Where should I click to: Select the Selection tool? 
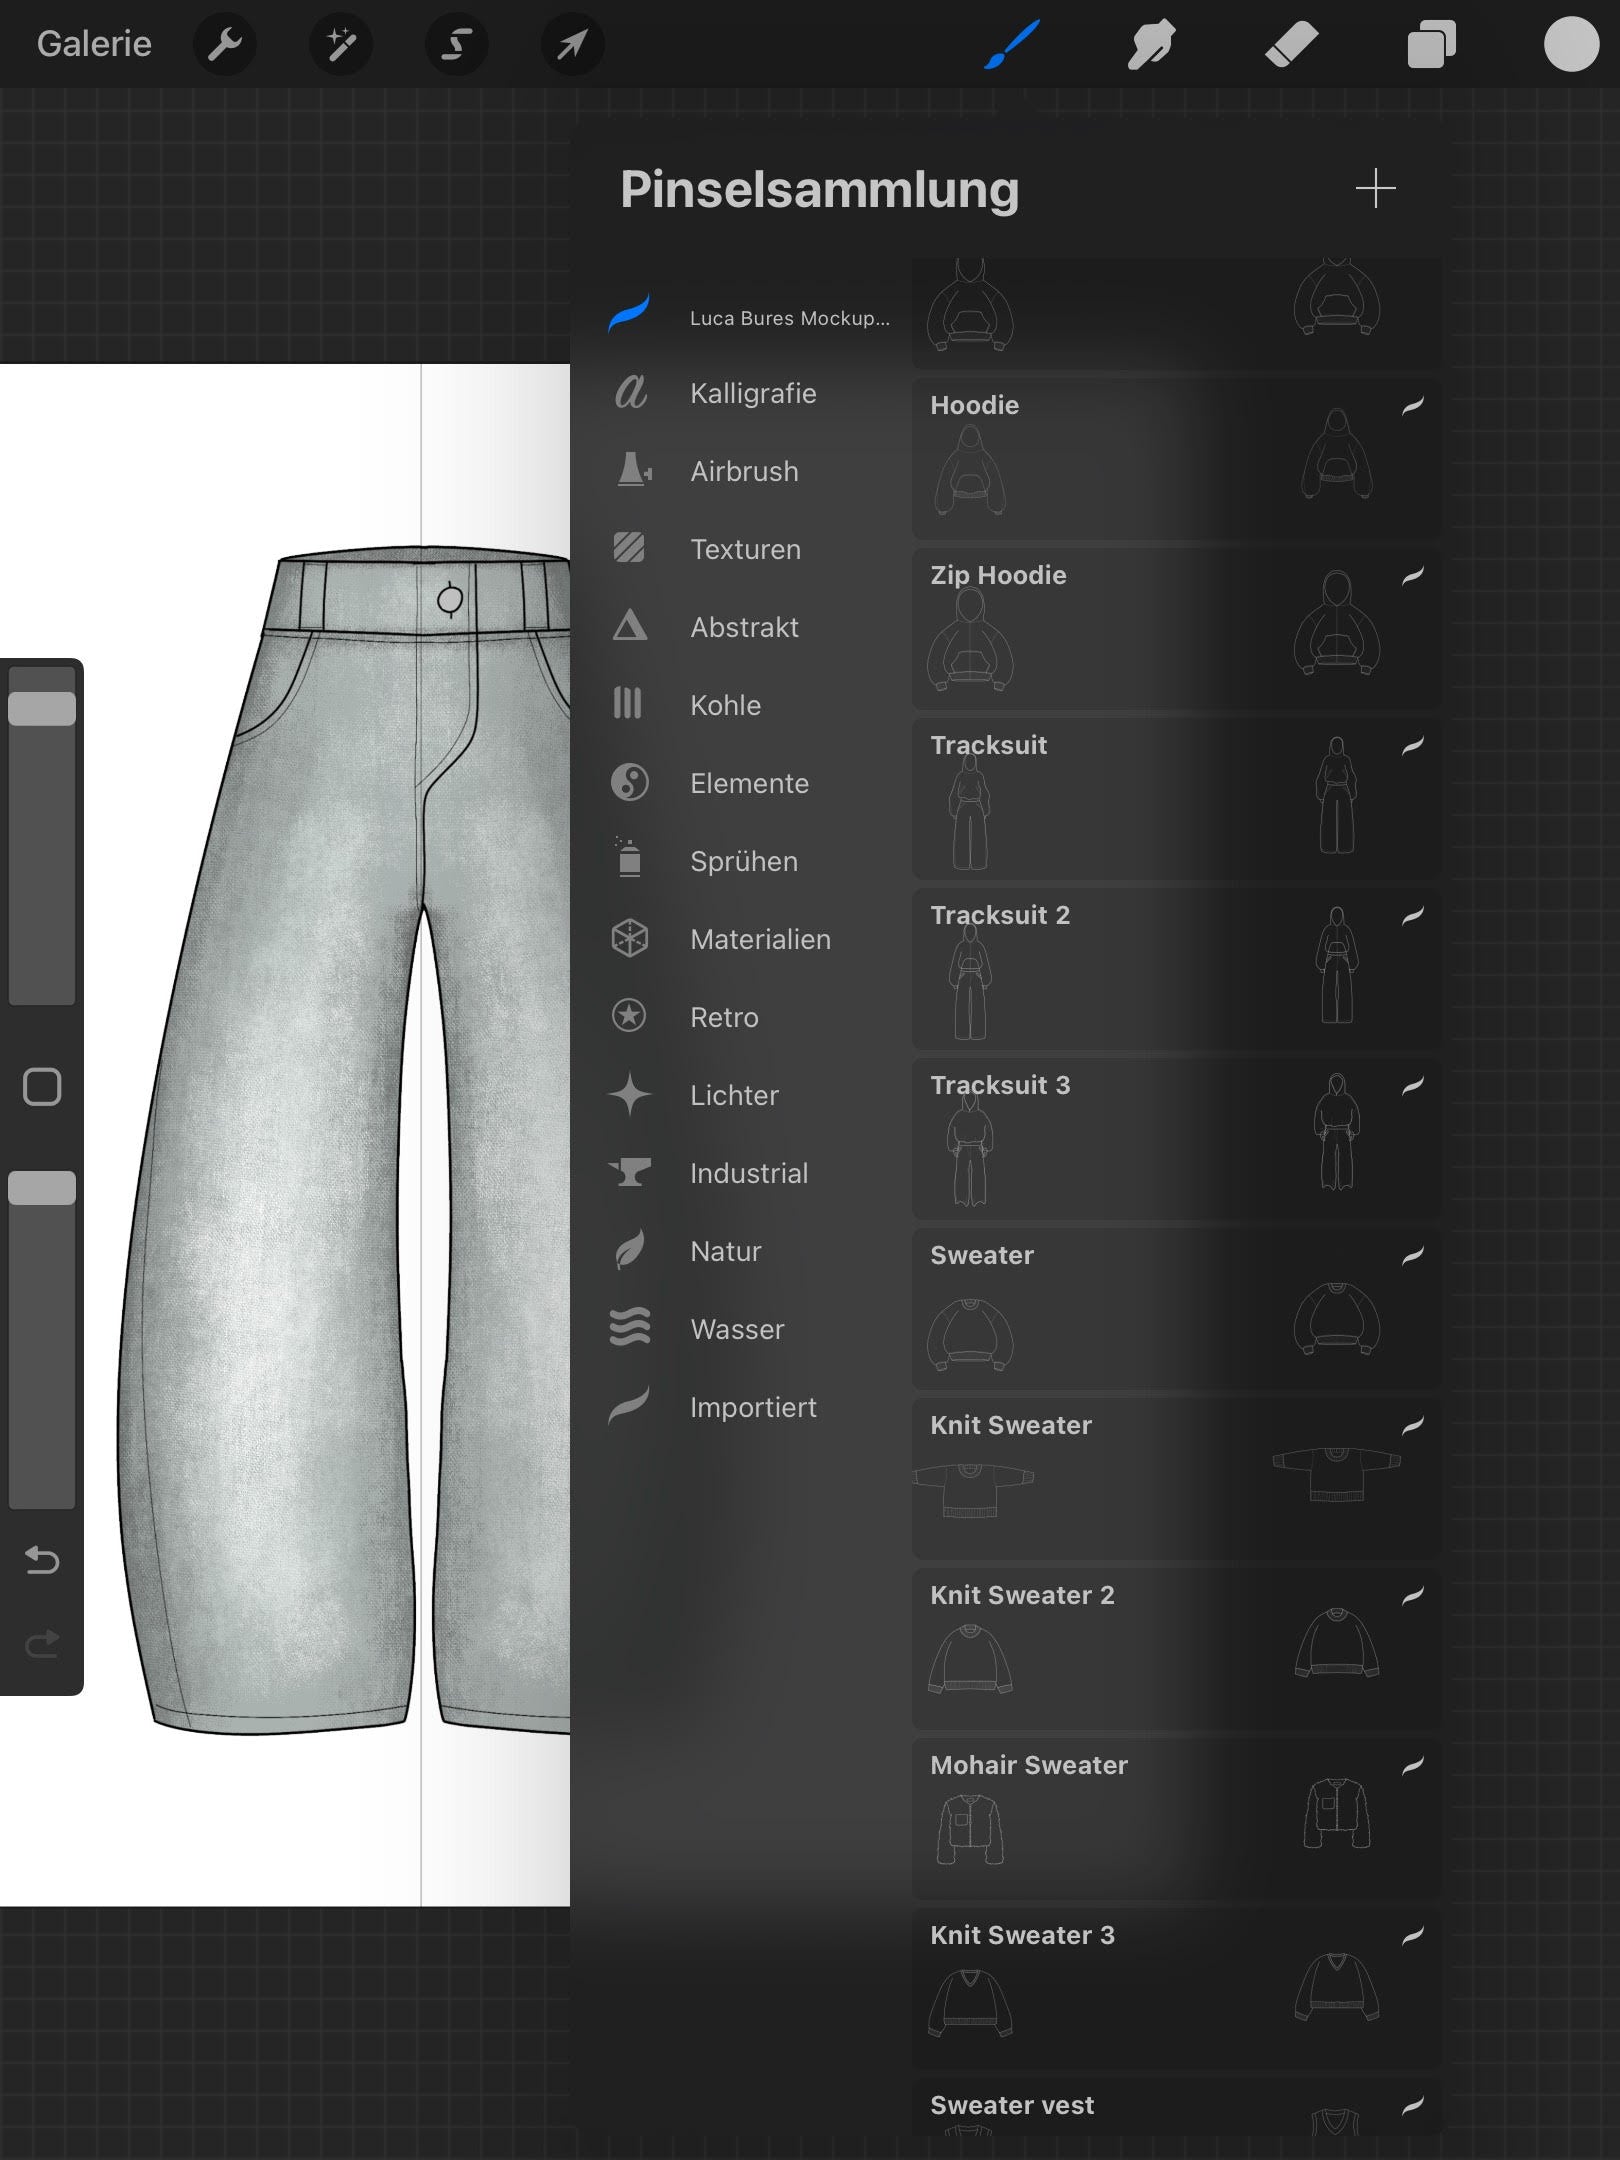click(x=456, y=44)
